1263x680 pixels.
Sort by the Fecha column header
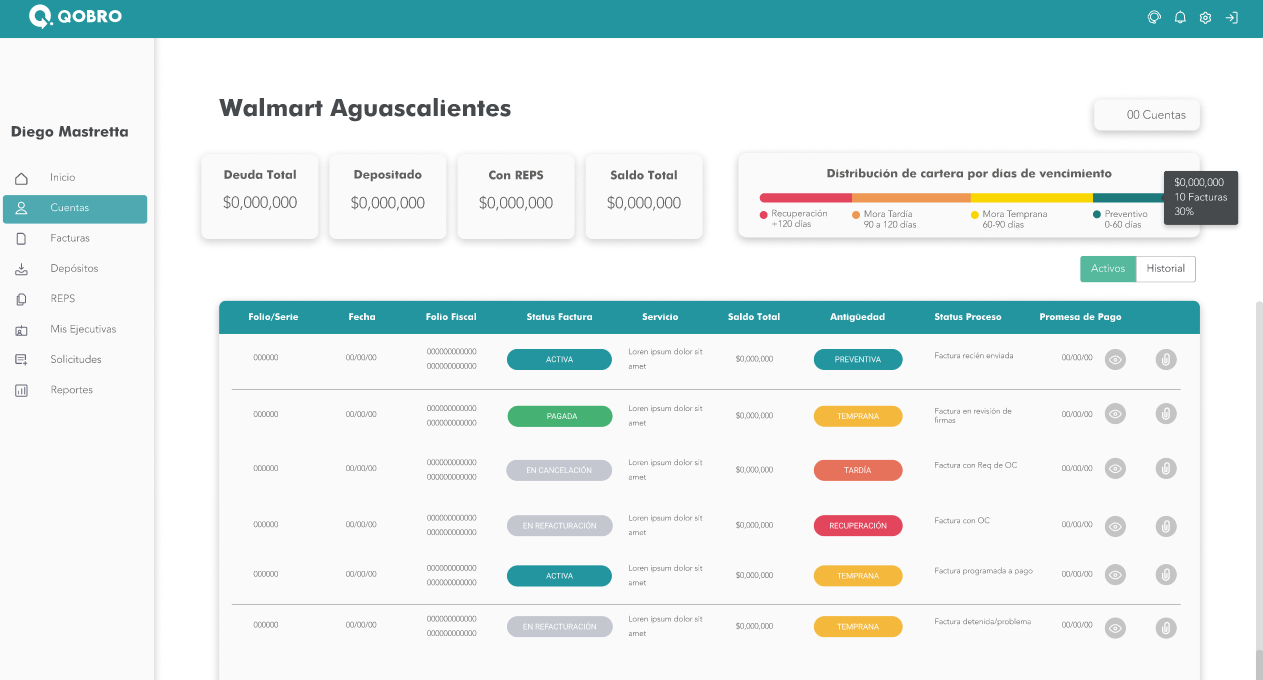point(362,317)
